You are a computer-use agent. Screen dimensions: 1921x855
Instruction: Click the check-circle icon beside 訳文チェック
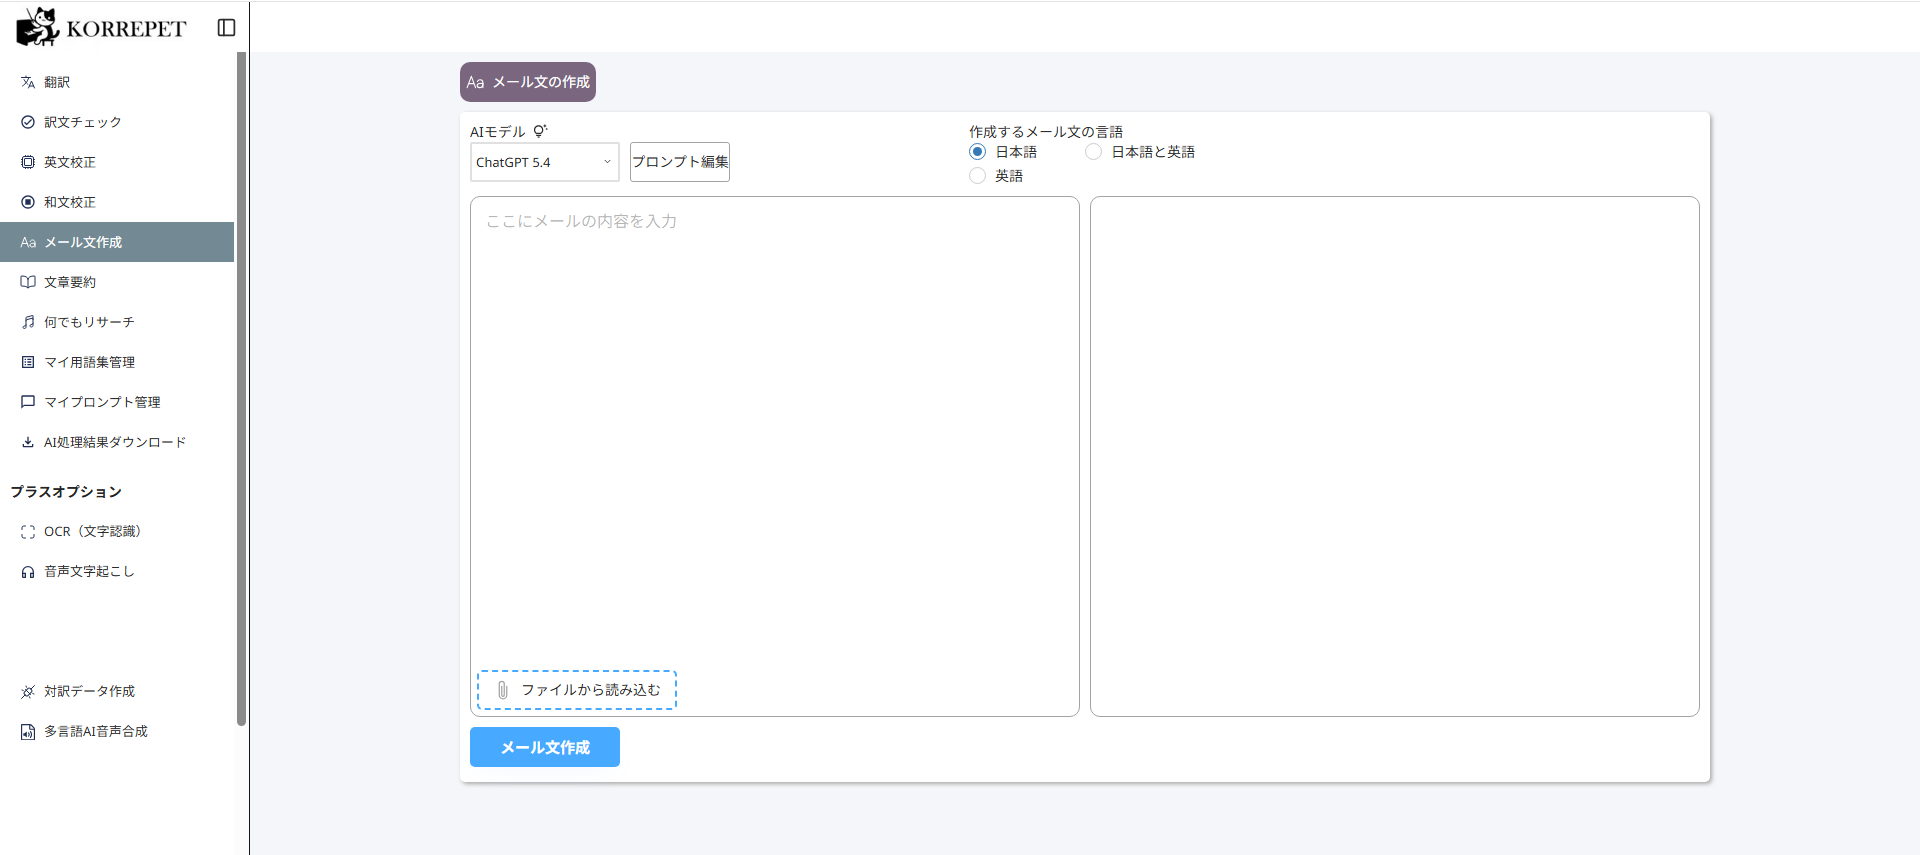[28, 122]
